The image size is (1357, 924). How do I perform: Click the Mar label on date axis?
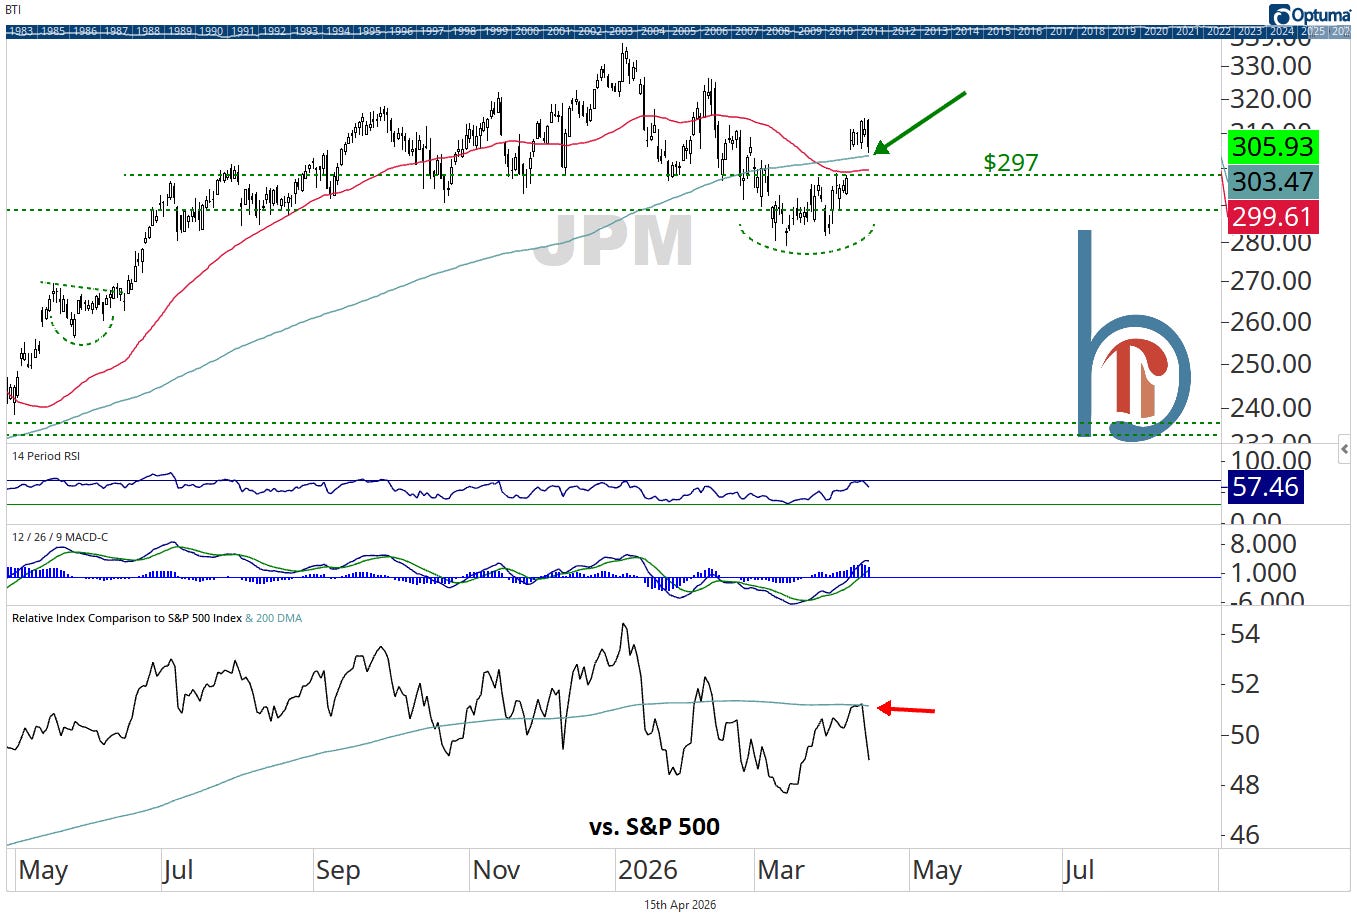click(781, 870)
